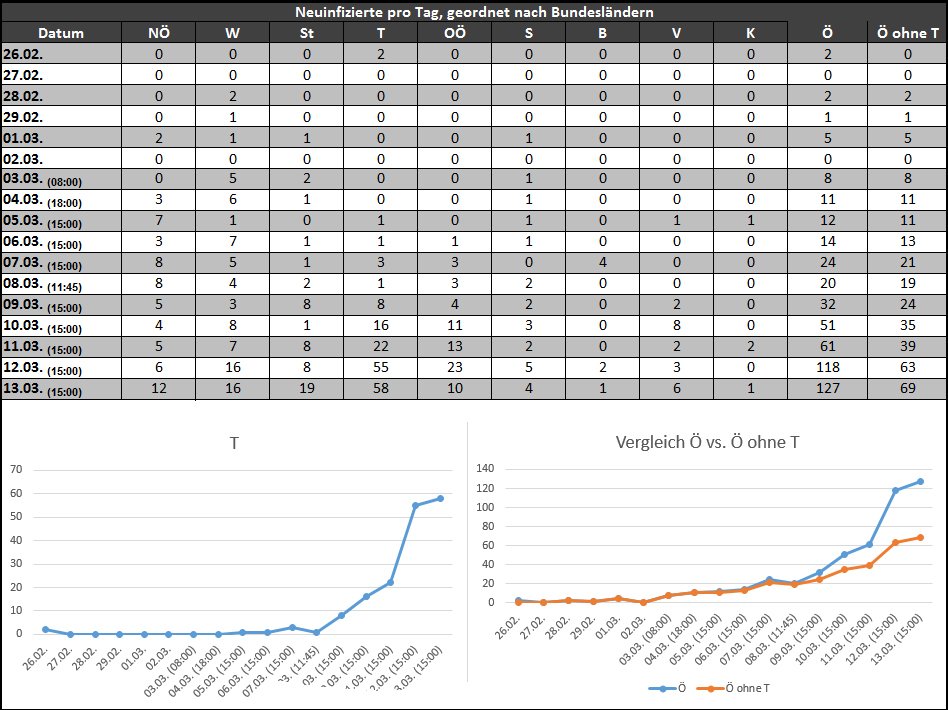Click the cell showing 127 in Ö column
Image resolution: width=948 pixels, height=710 pixels.
pos(826,389)
